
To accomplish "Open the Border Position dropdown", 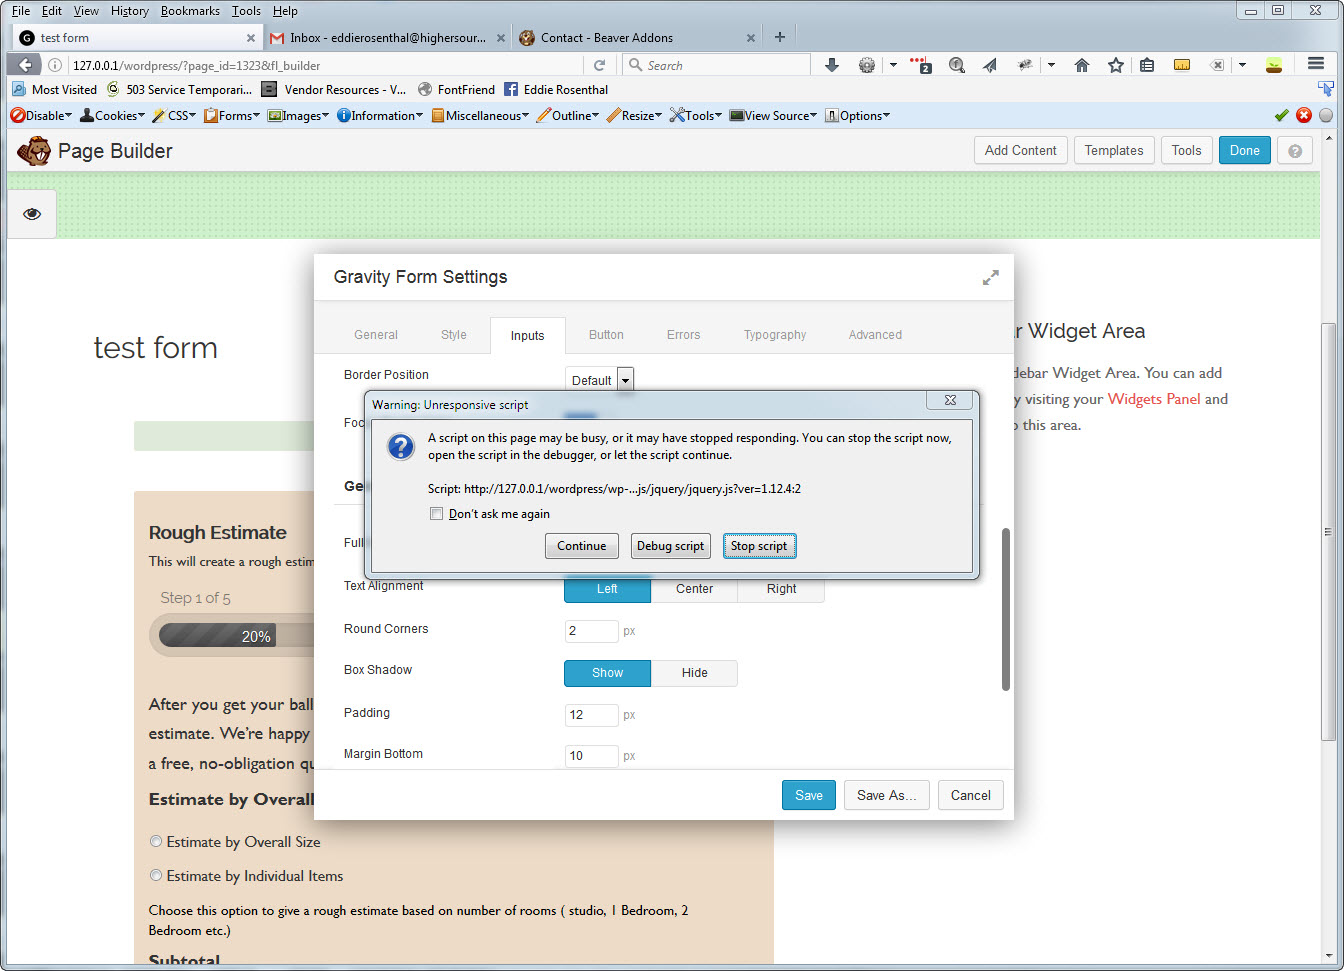I will point(600,380).
